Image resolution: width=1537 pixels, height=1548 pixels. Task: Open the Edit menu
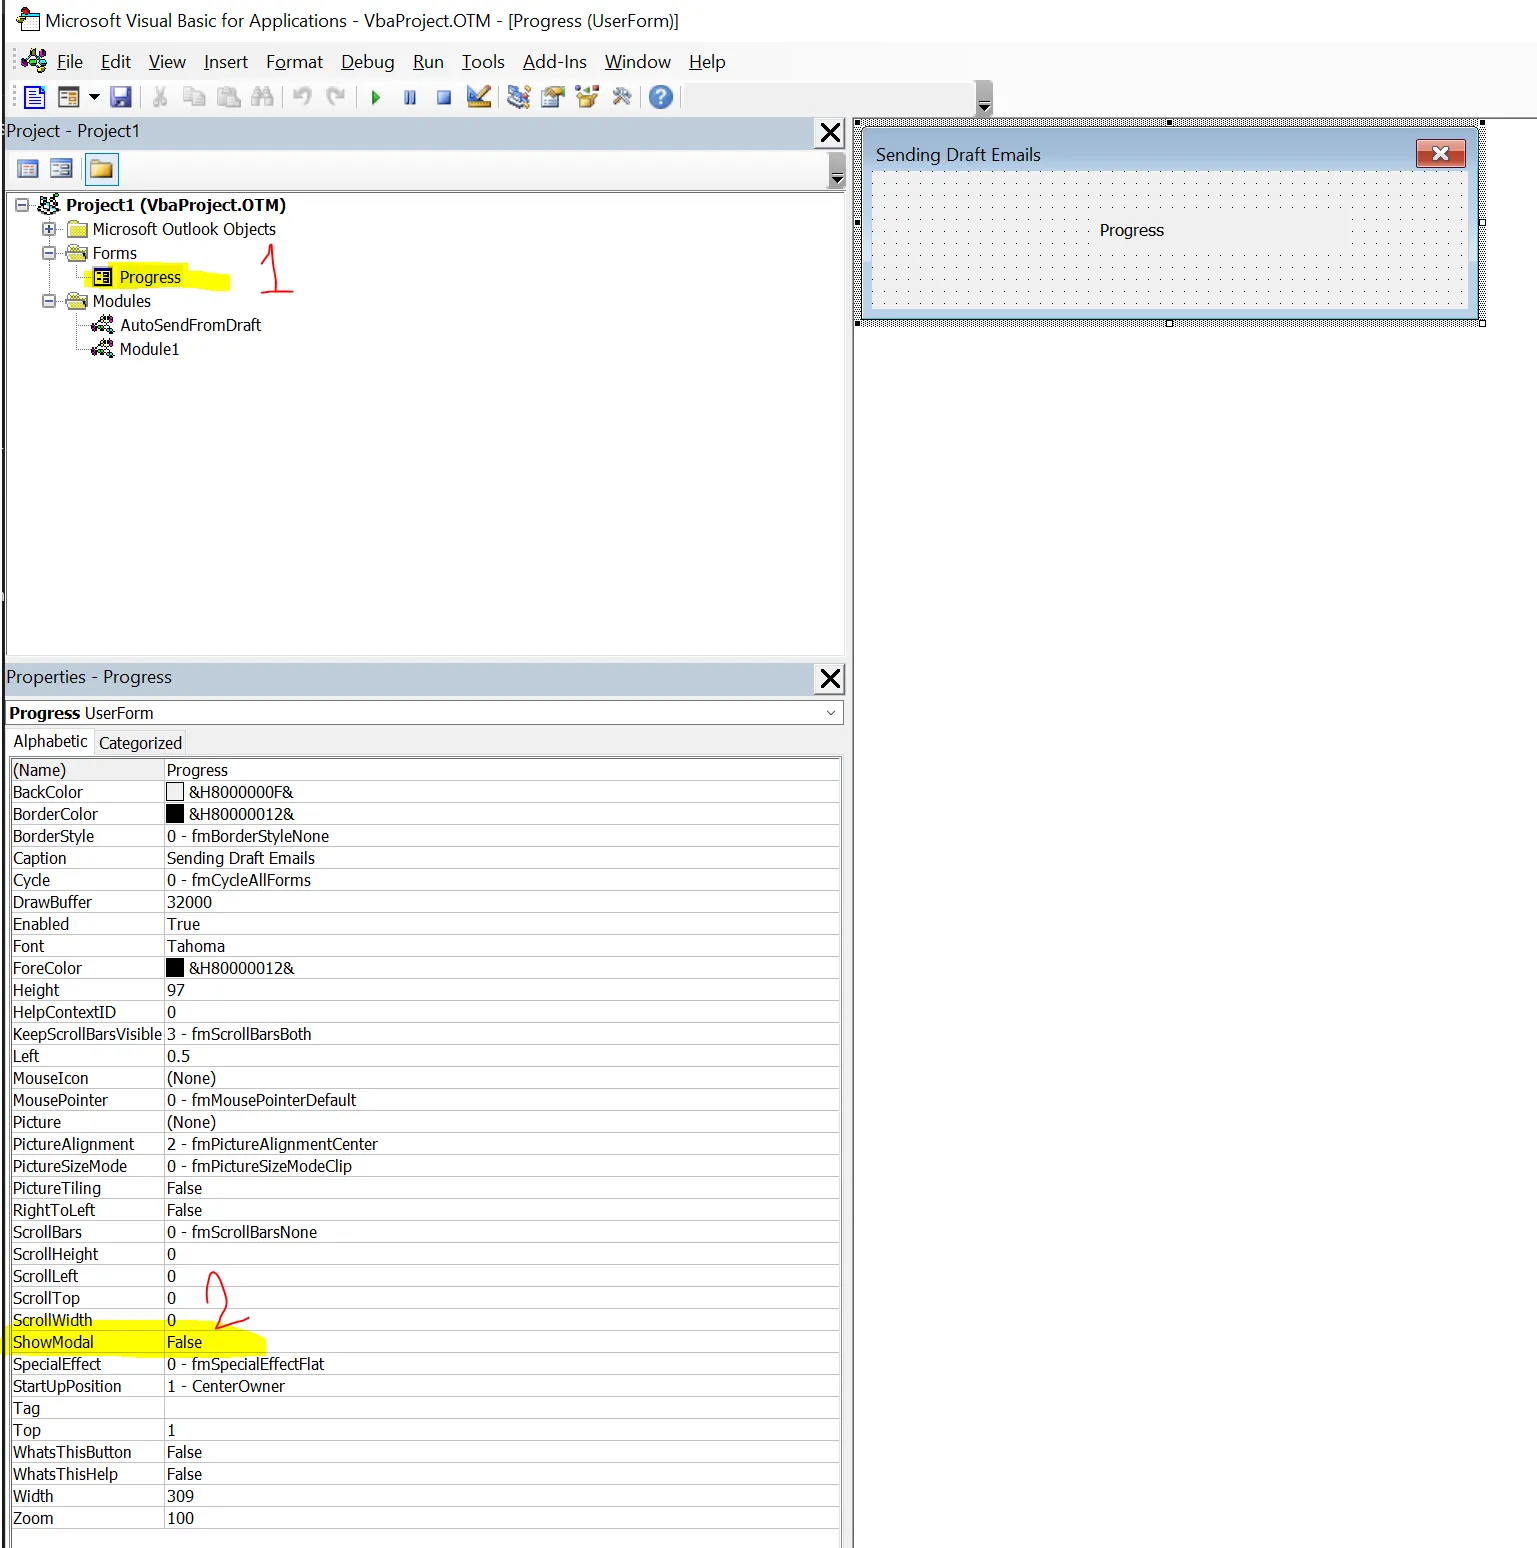pyautogui.click(x=116, y=62)
